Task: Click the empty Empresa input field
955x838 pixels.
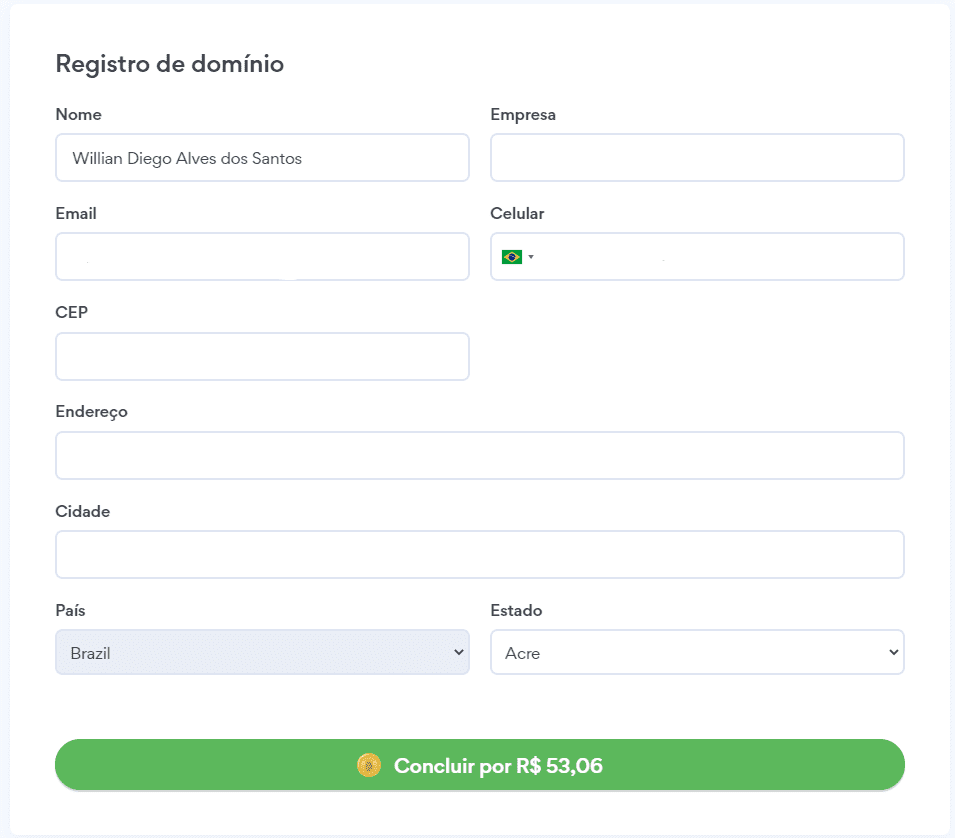Action: click(x=697, y=157)
